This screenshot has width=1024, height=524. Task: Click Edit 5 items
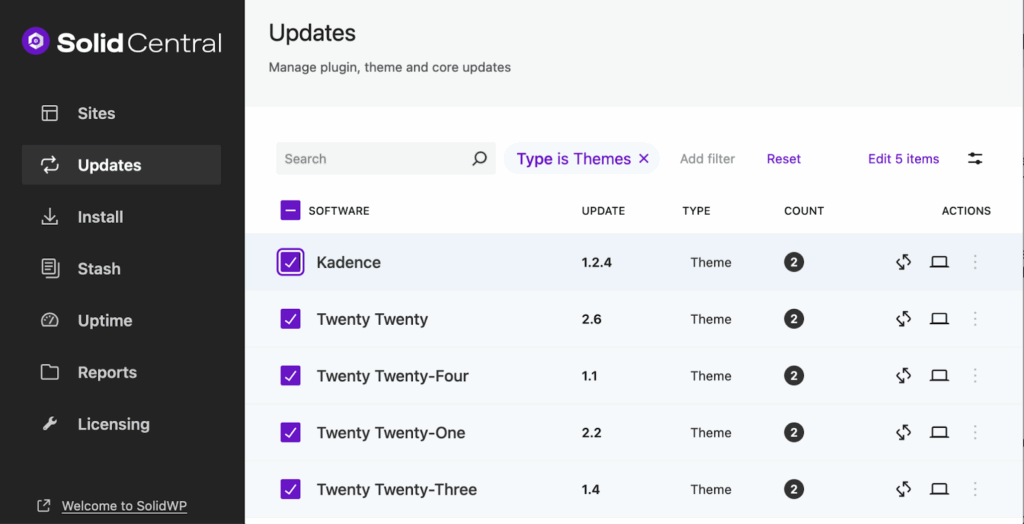pos(903,159)
